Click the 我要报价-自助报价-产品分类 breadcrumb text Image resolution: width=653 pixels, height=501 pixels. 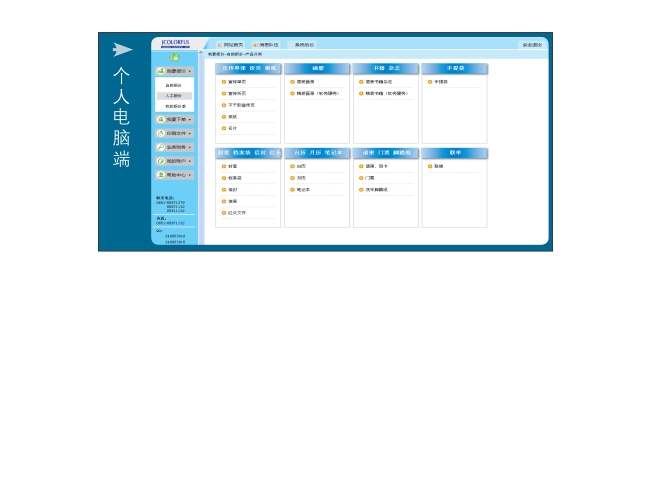coord(235,55)
